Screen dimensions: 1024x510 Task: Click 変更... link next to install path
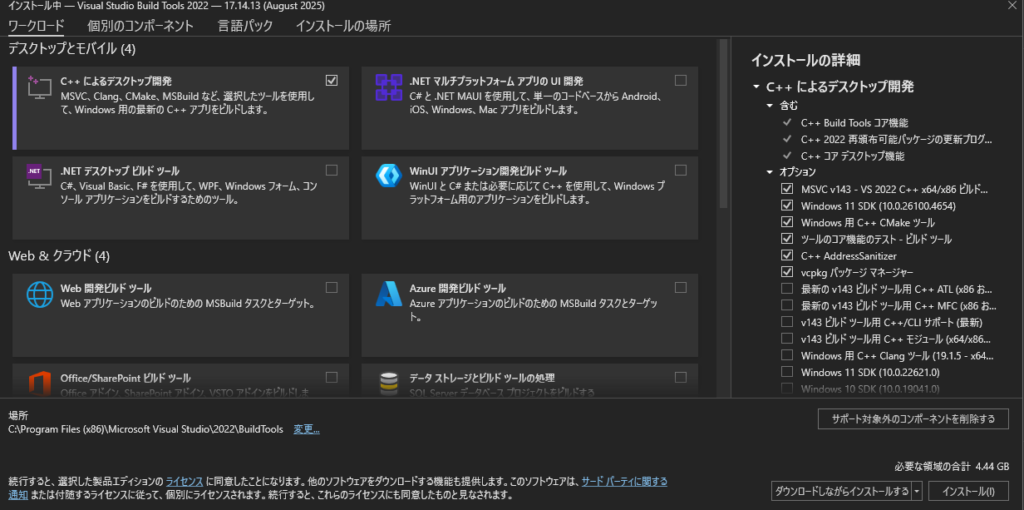coord(306,429)
